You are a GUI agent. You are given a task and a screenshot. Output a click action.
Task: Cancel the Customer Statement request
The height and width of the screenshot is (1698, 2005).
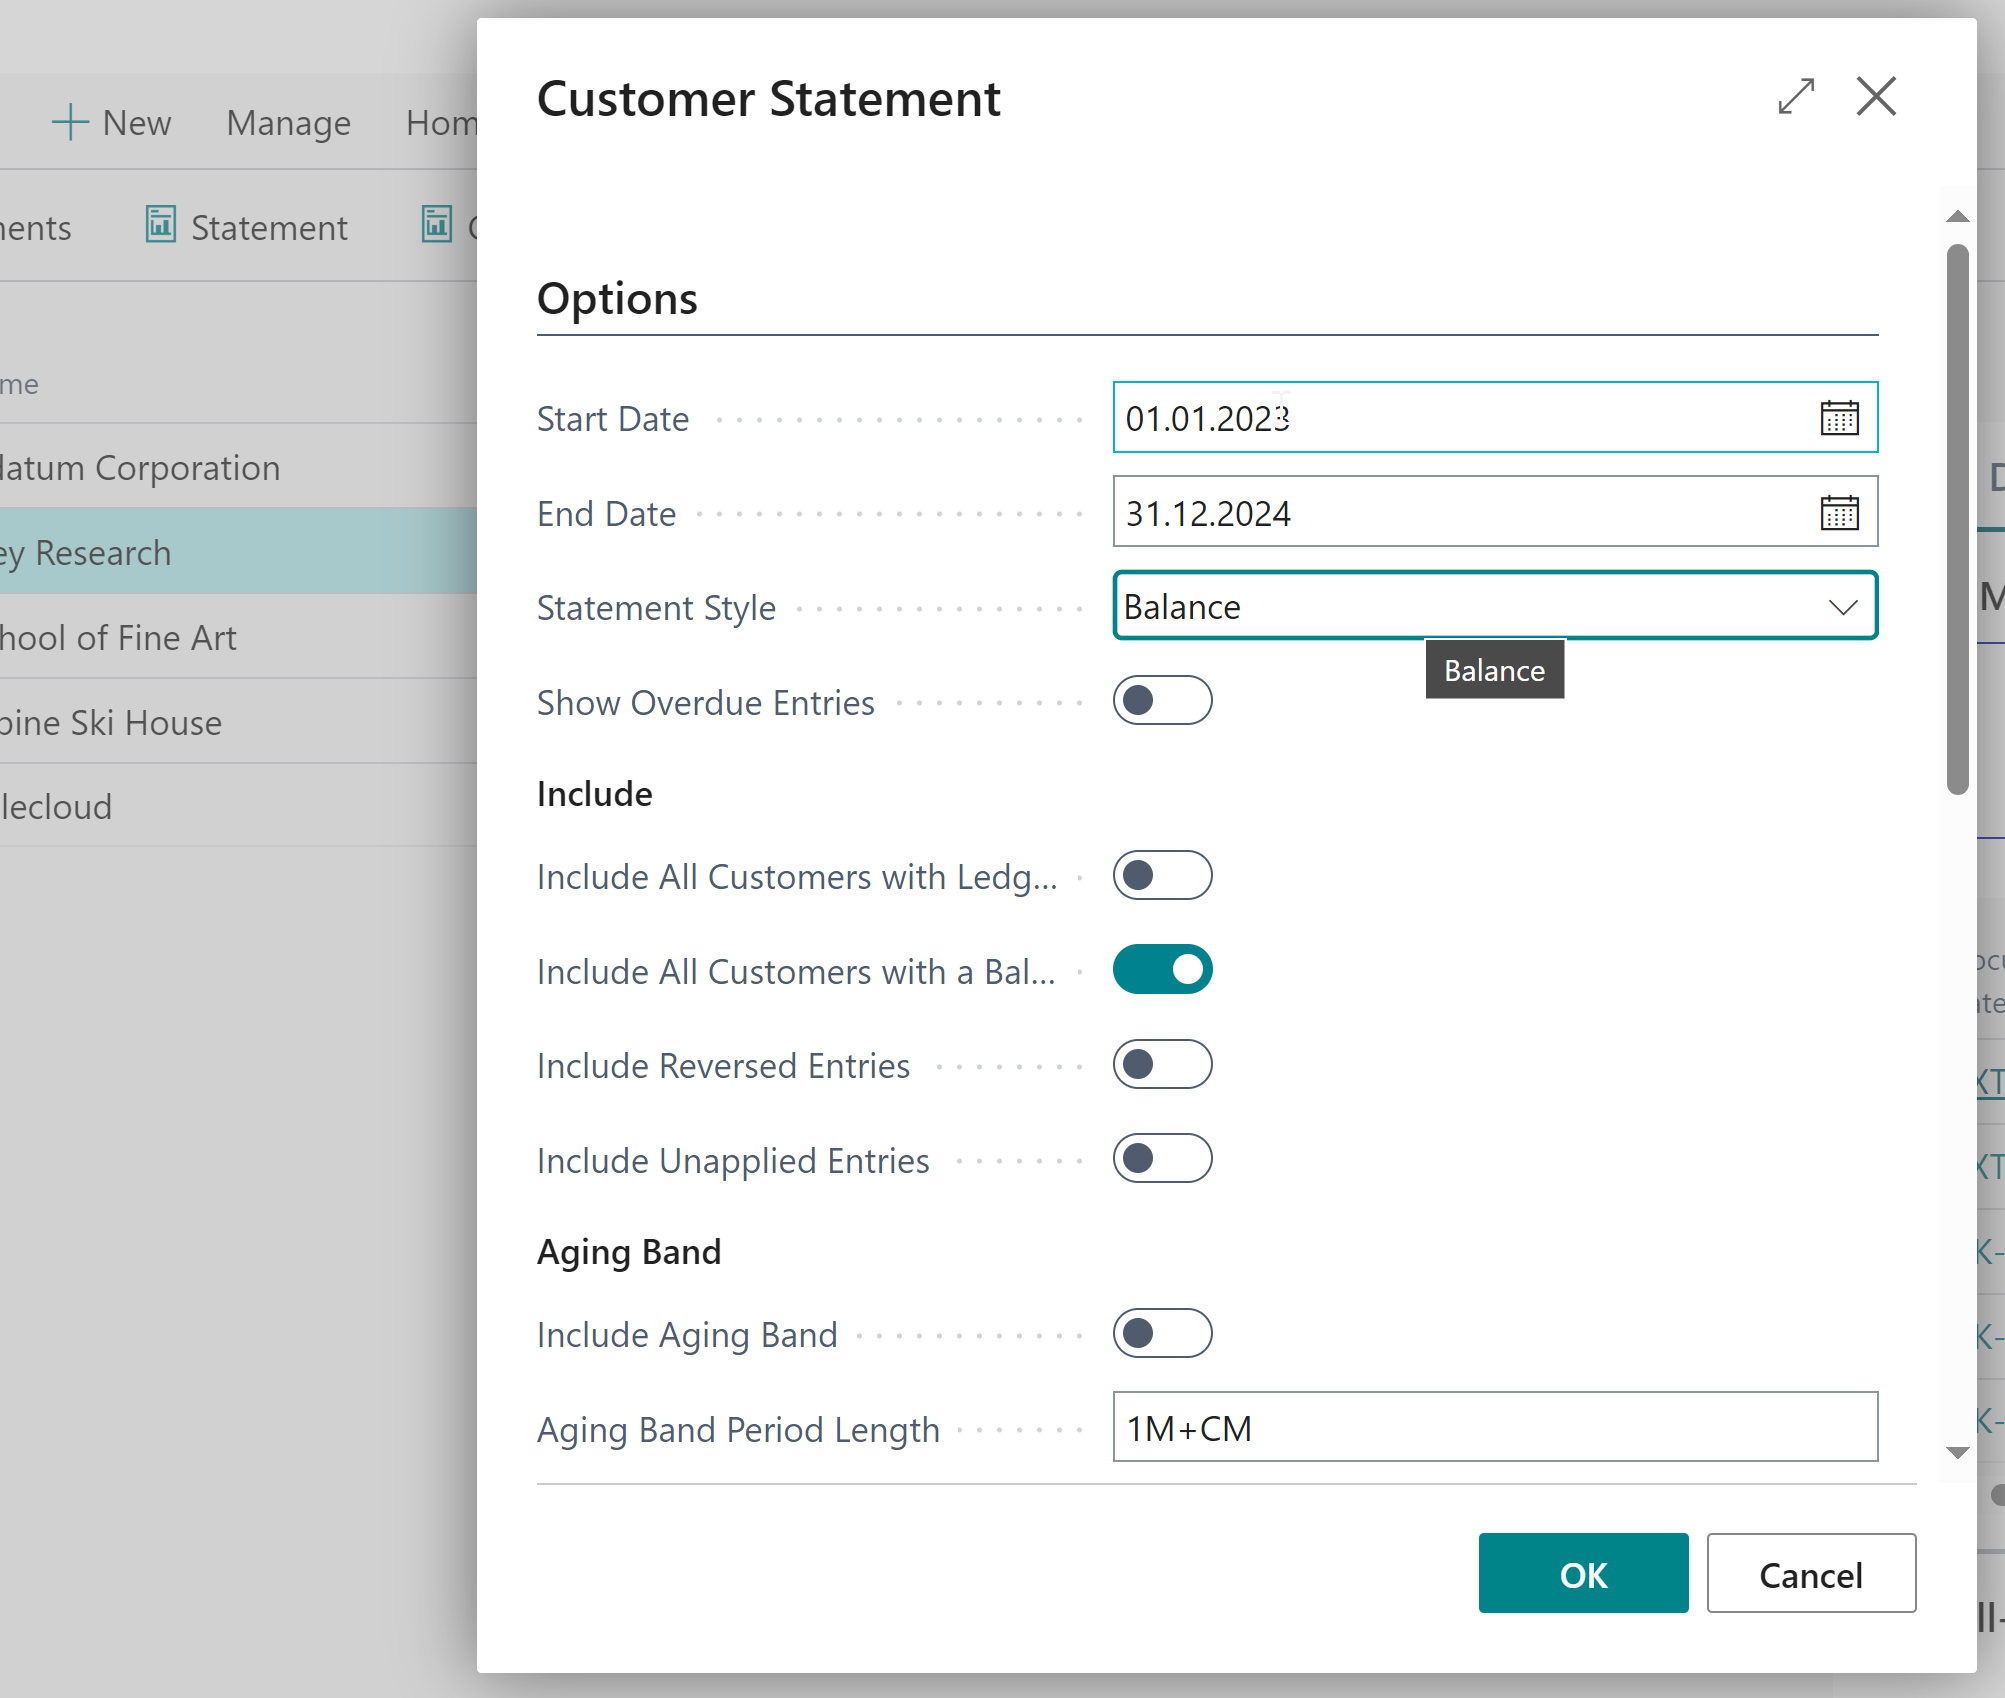[1810, 1574]
